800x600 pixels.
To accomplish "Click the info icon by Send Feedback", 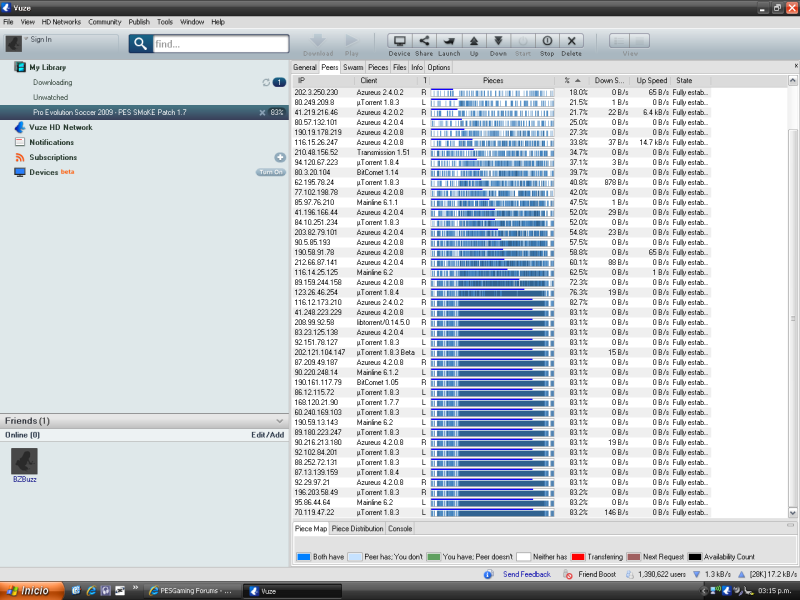I will click(x=488, y=574).
